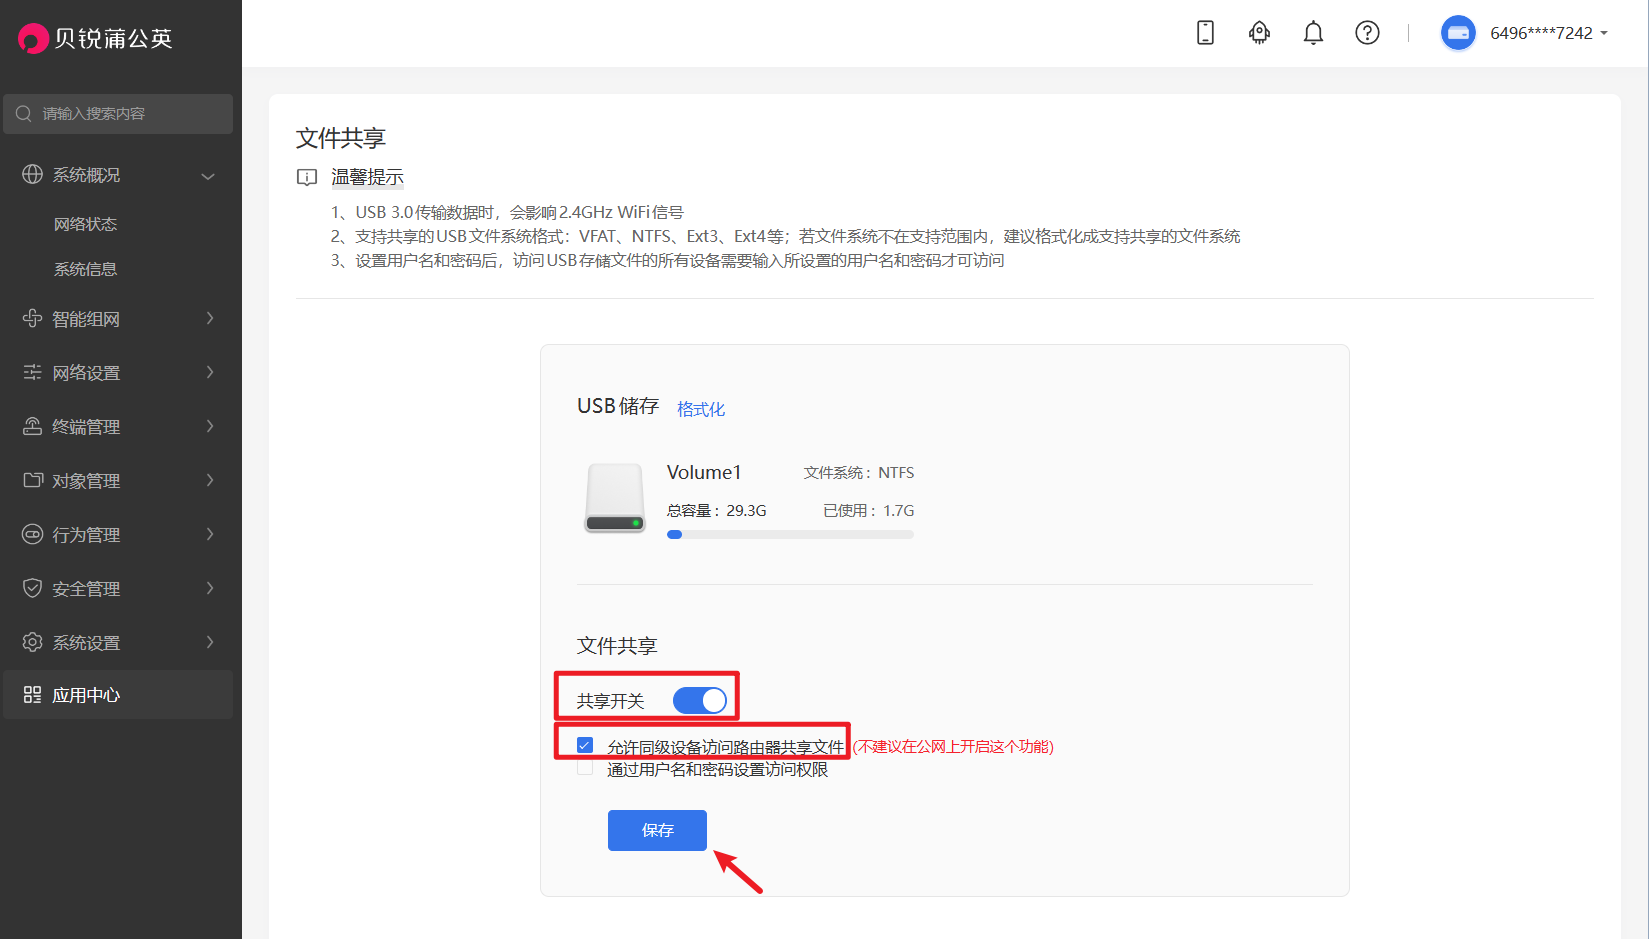This screenshot has height=939, width=1649.
Task: Click the mobile phone icon in header
Action: pos(1205,33)
